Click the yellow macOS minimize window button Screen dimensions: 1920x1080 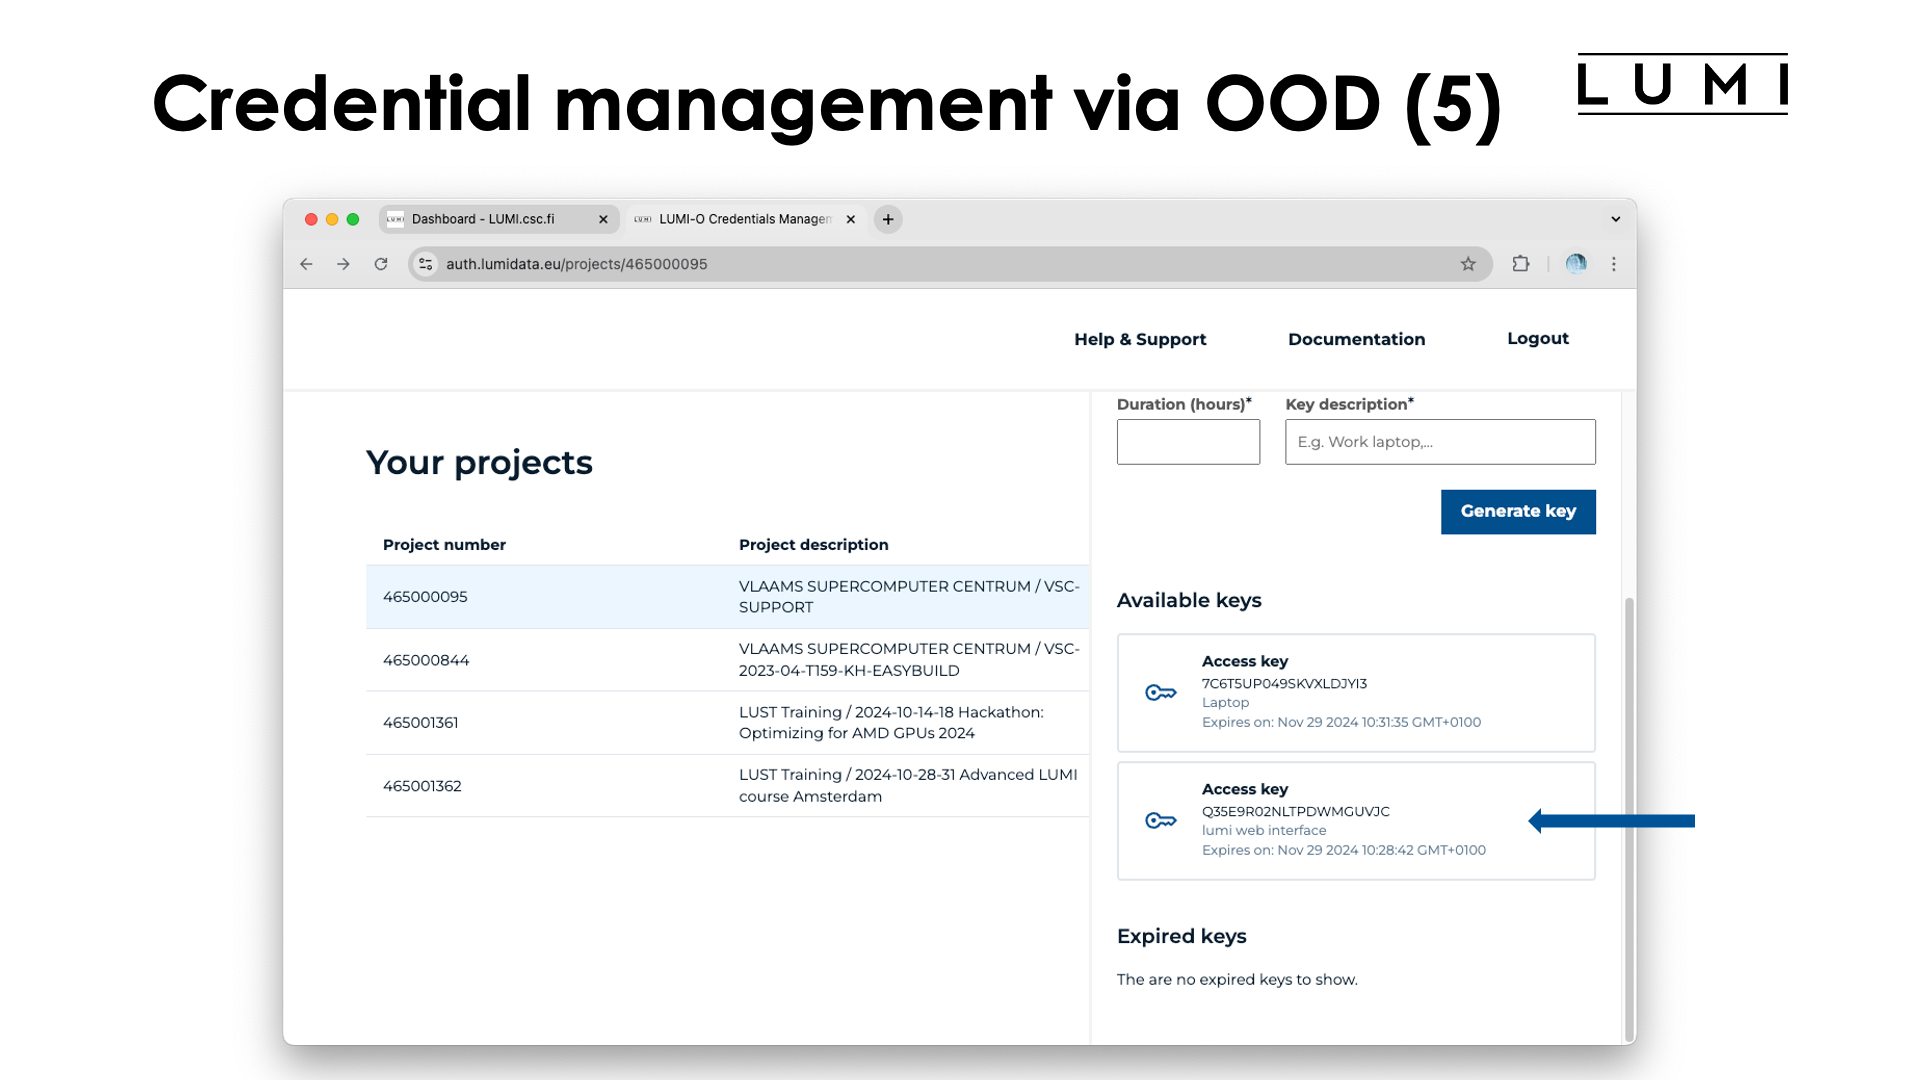click(x=332, y=219)
